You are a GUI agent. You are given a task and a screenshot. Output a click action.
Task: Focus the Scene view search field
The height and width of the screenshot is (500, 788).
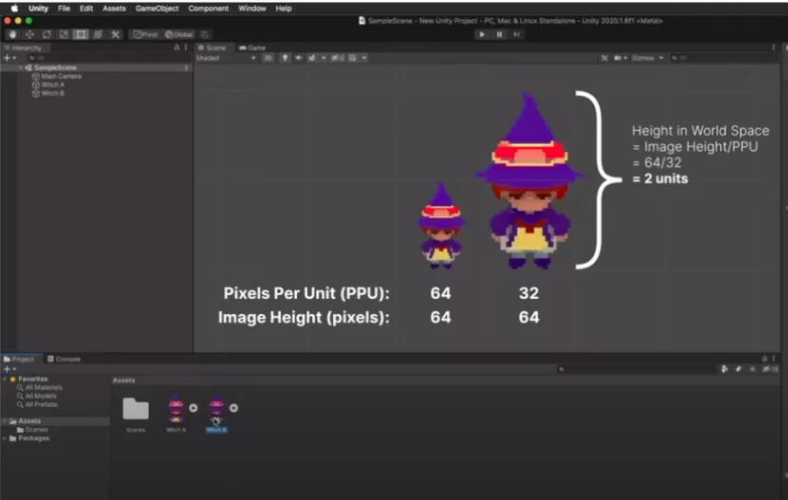[724, 58]
